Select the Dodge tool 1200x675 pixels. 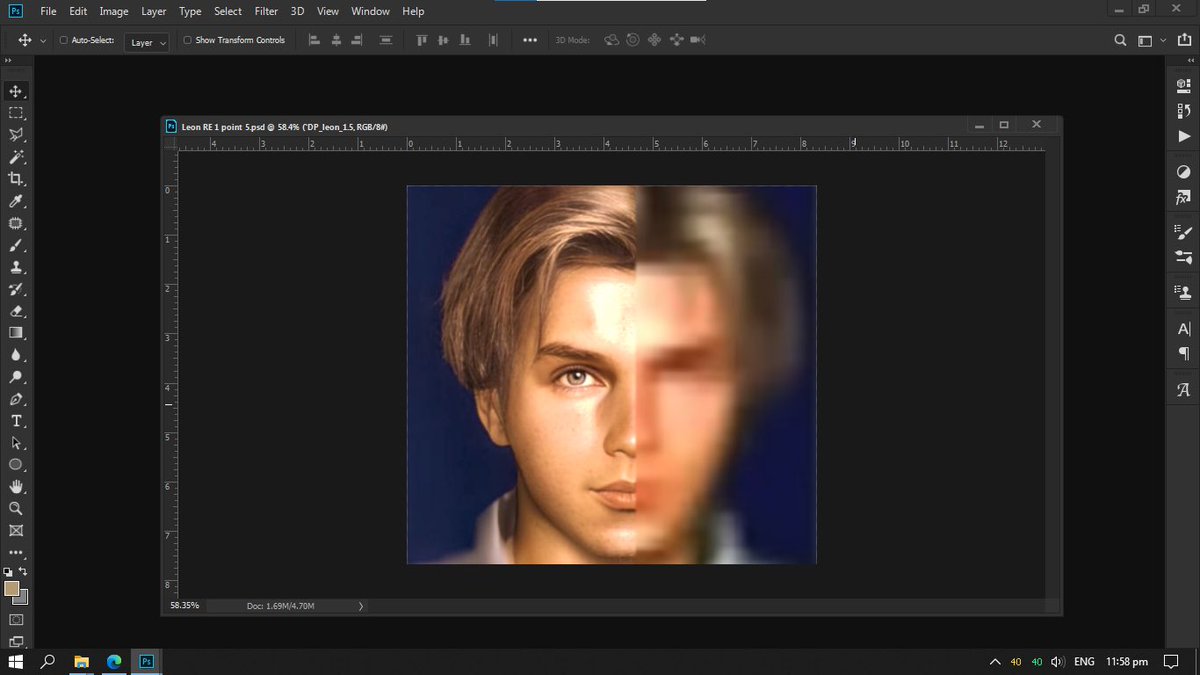(16, 377)
